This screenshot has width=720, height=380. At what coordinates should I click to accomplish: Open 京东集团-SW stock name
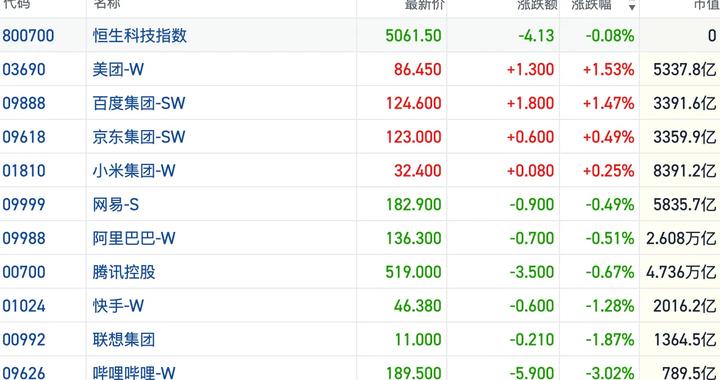[x=139, y=137]
